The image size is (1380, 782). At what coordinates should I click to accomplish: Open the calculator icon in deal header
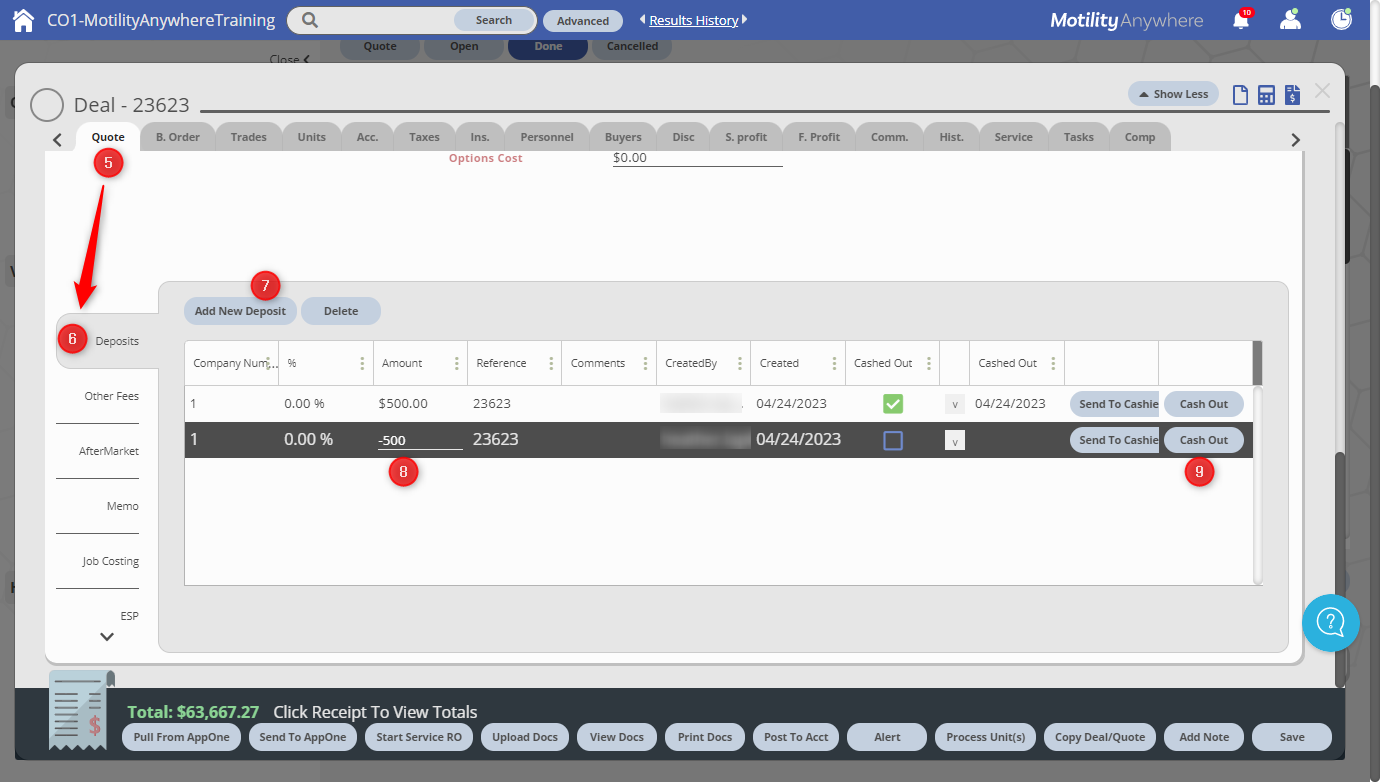point(1266,95)
